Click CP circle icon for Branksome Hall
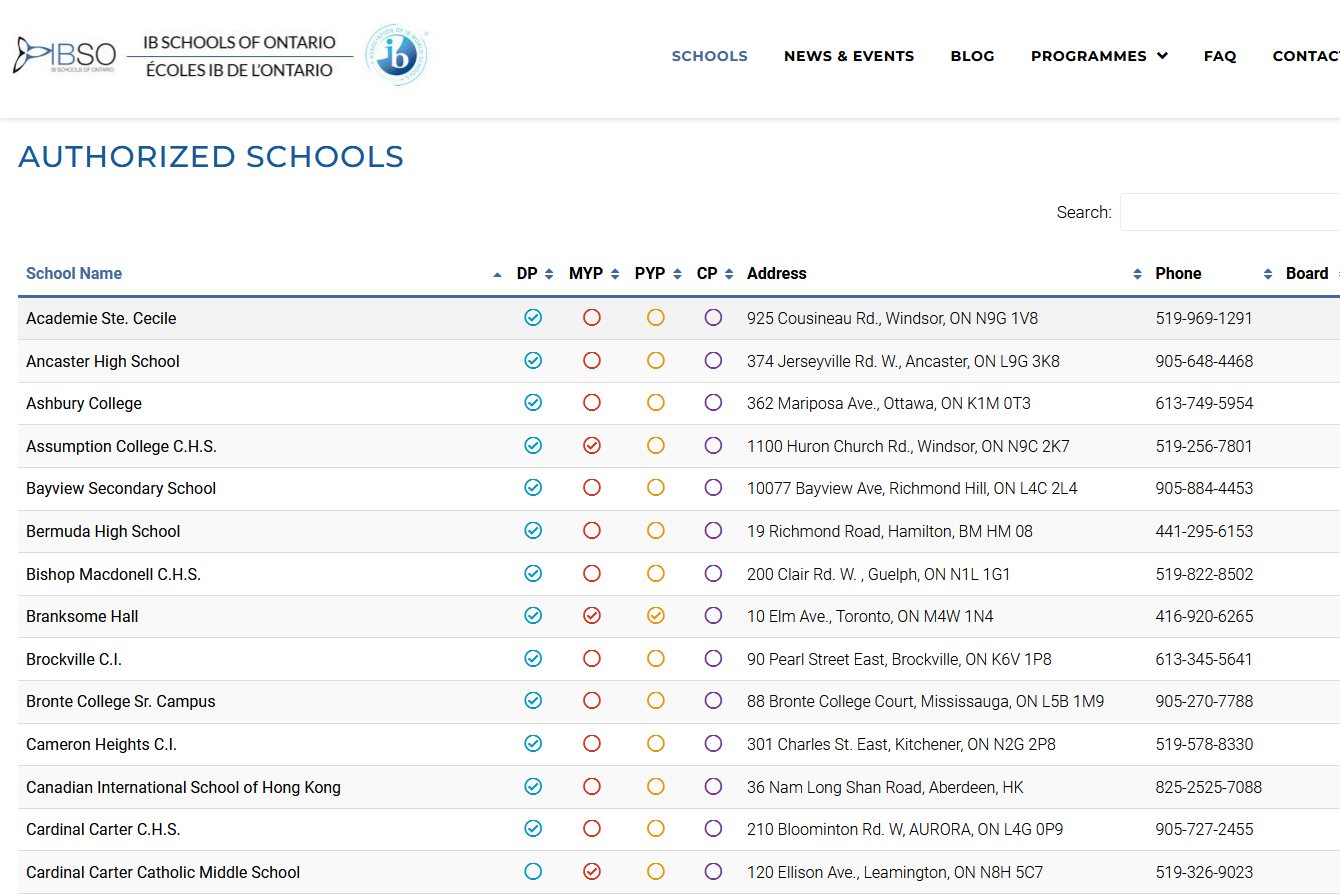 click(713, 616)
